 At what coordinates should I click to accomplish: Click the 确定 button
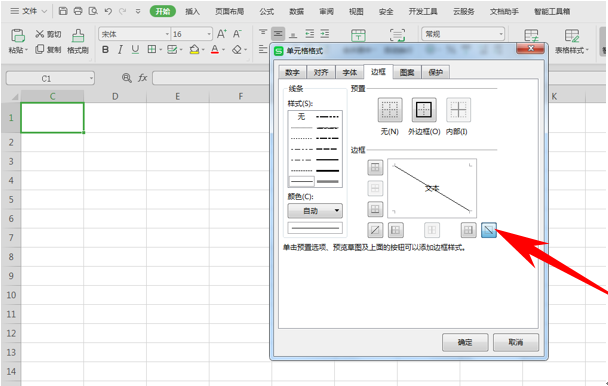[465, 342]
